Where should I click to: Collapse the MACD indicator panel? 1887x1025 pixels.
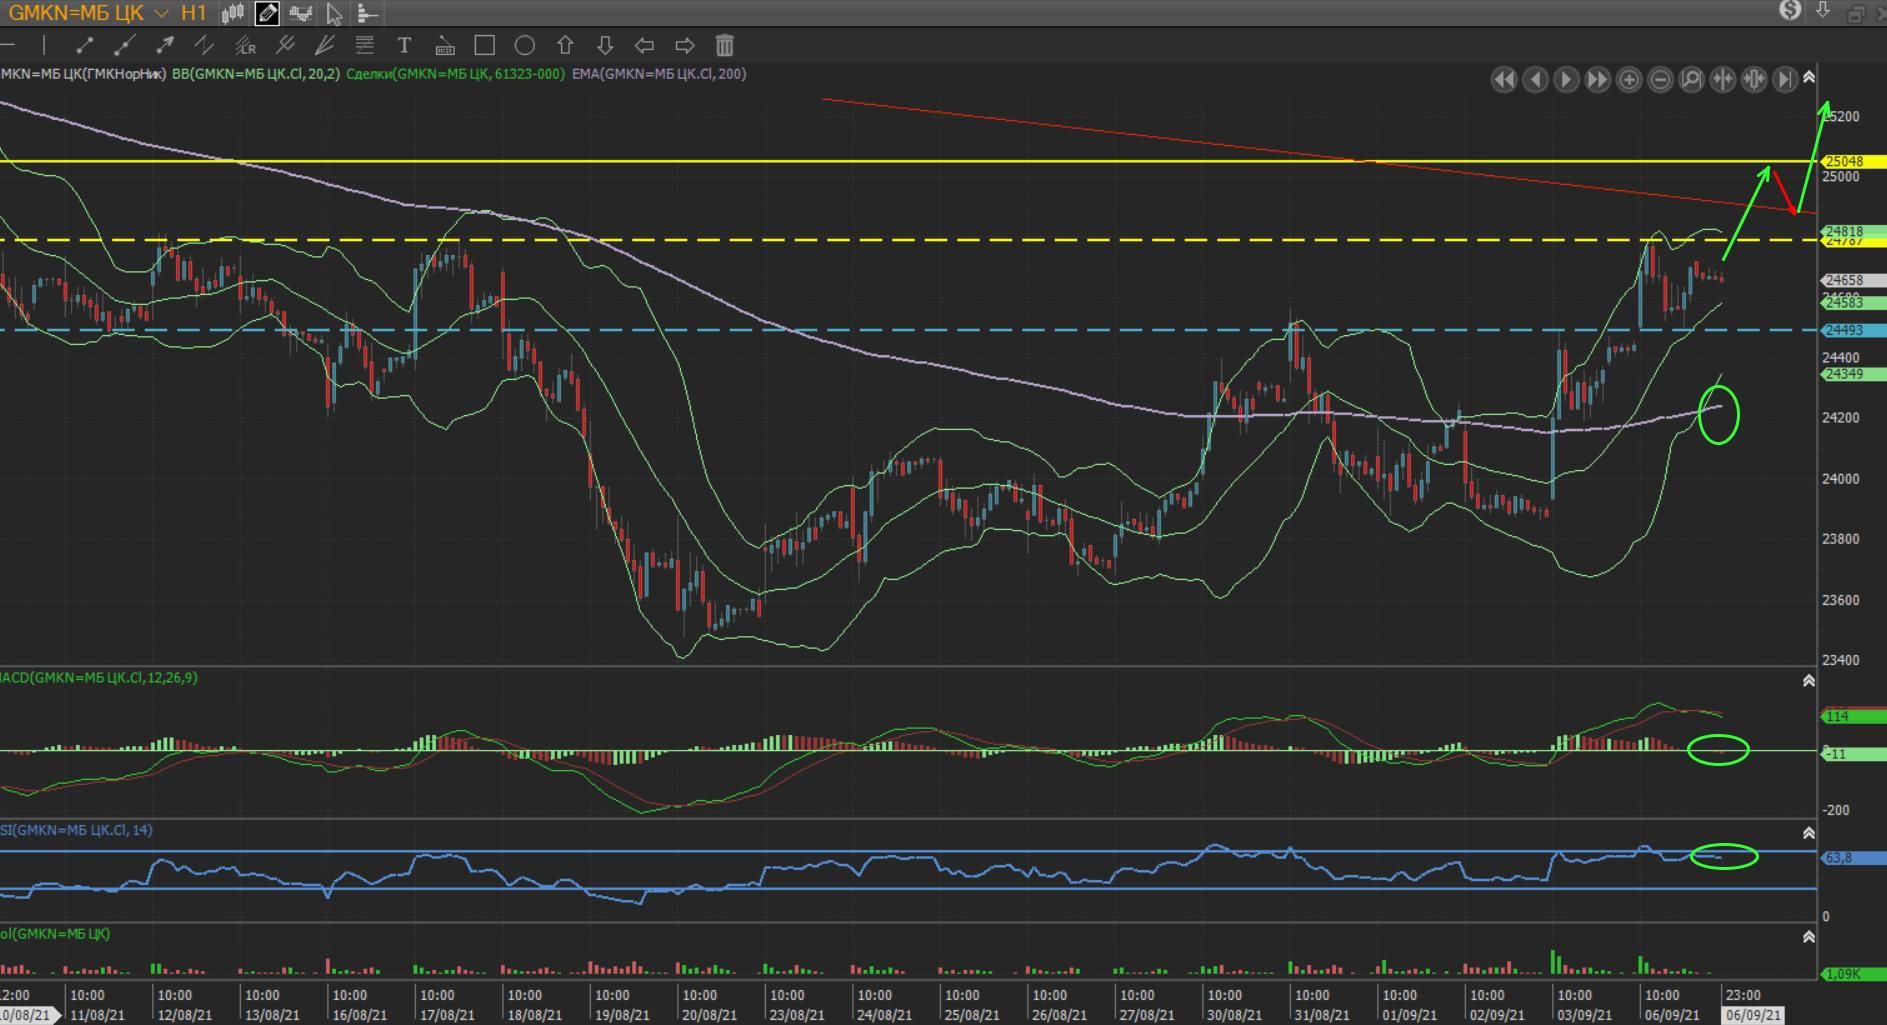click(1808, 681)
